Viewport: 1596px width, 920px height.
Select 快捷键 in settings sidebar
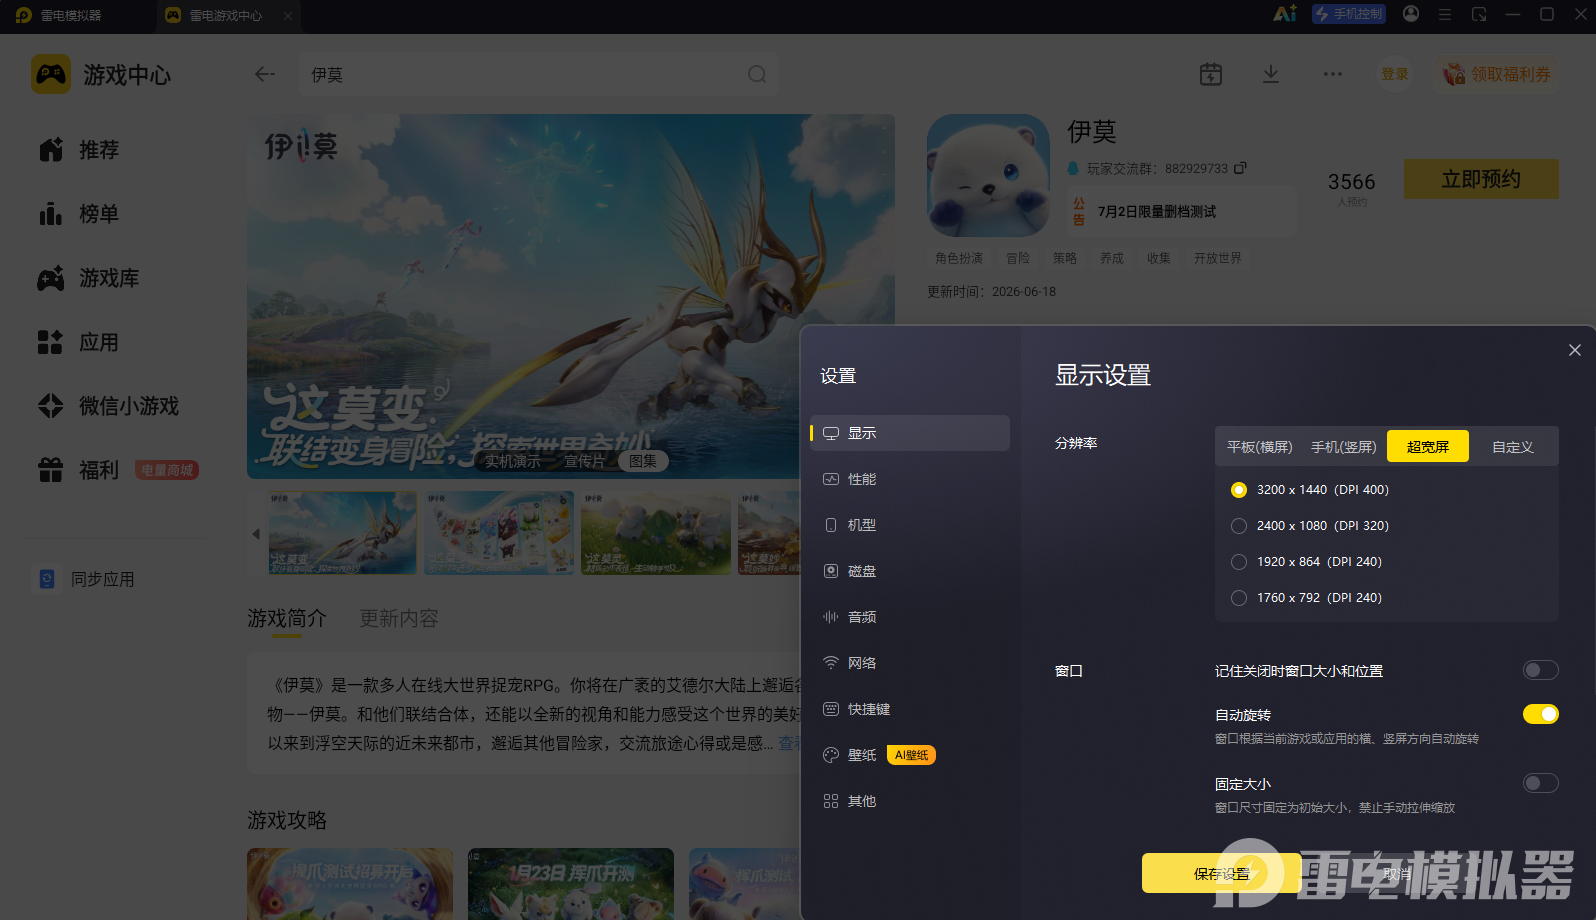coord(909,709)
